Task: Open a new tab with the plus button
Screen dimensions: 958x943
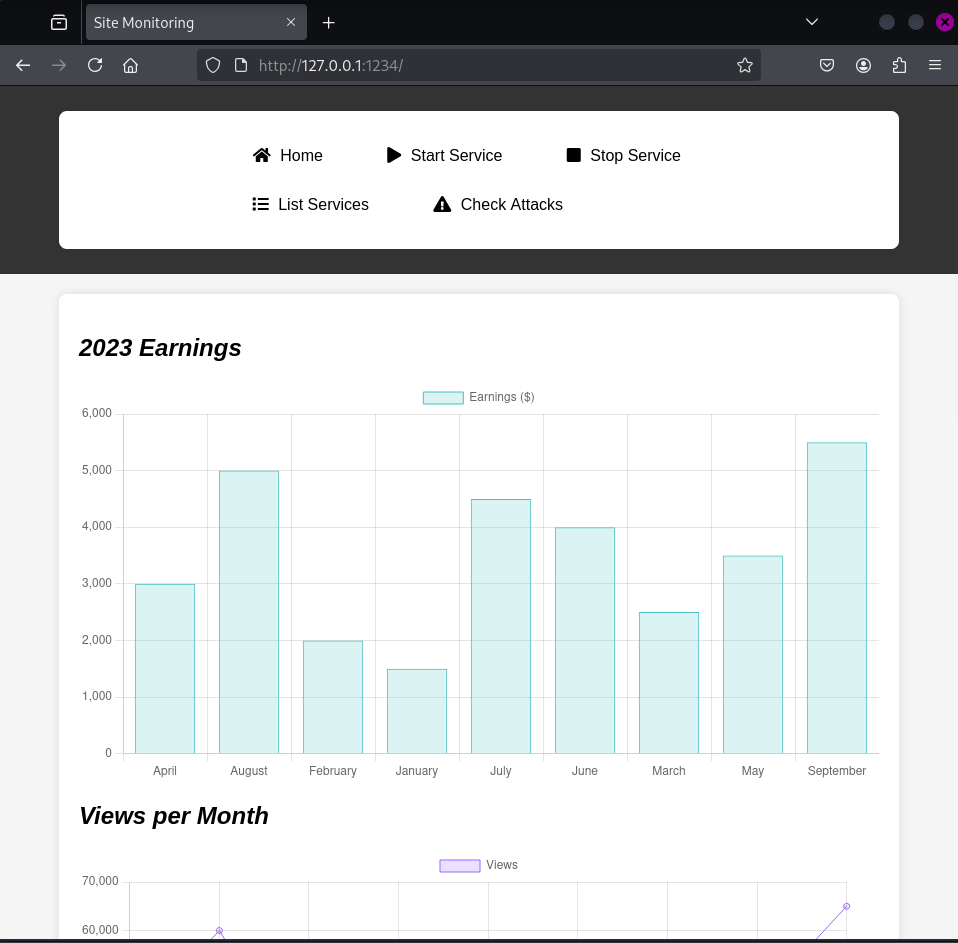Action: pyautogui.click(x=328, y=22)
